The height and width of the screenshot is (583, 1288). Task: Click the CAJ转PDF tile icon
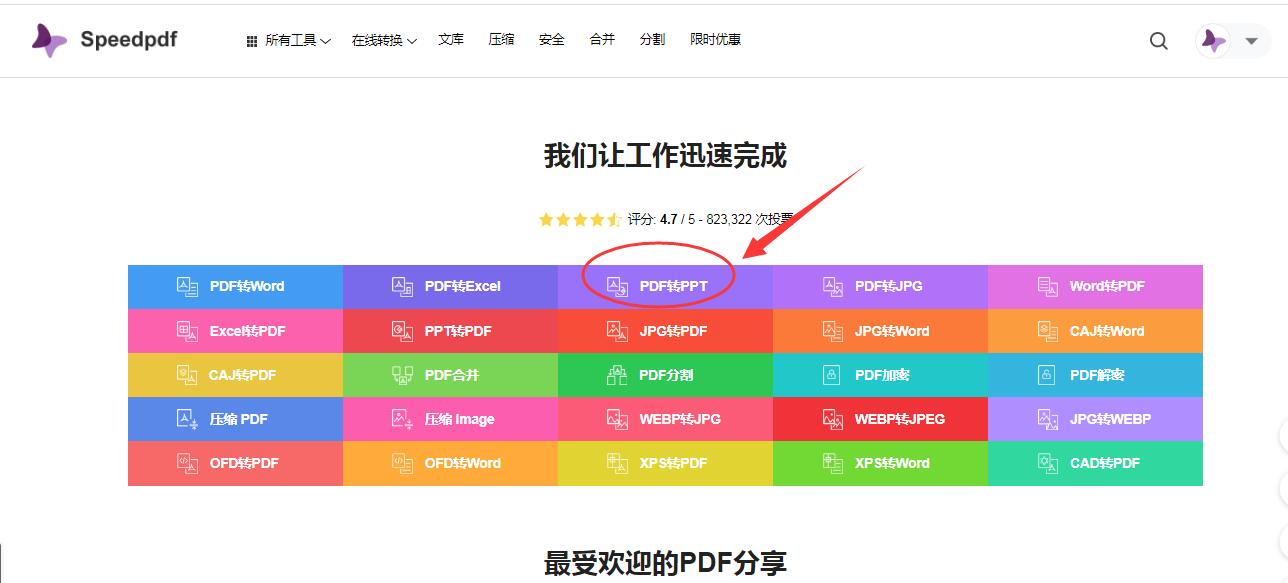pos(187,375)
